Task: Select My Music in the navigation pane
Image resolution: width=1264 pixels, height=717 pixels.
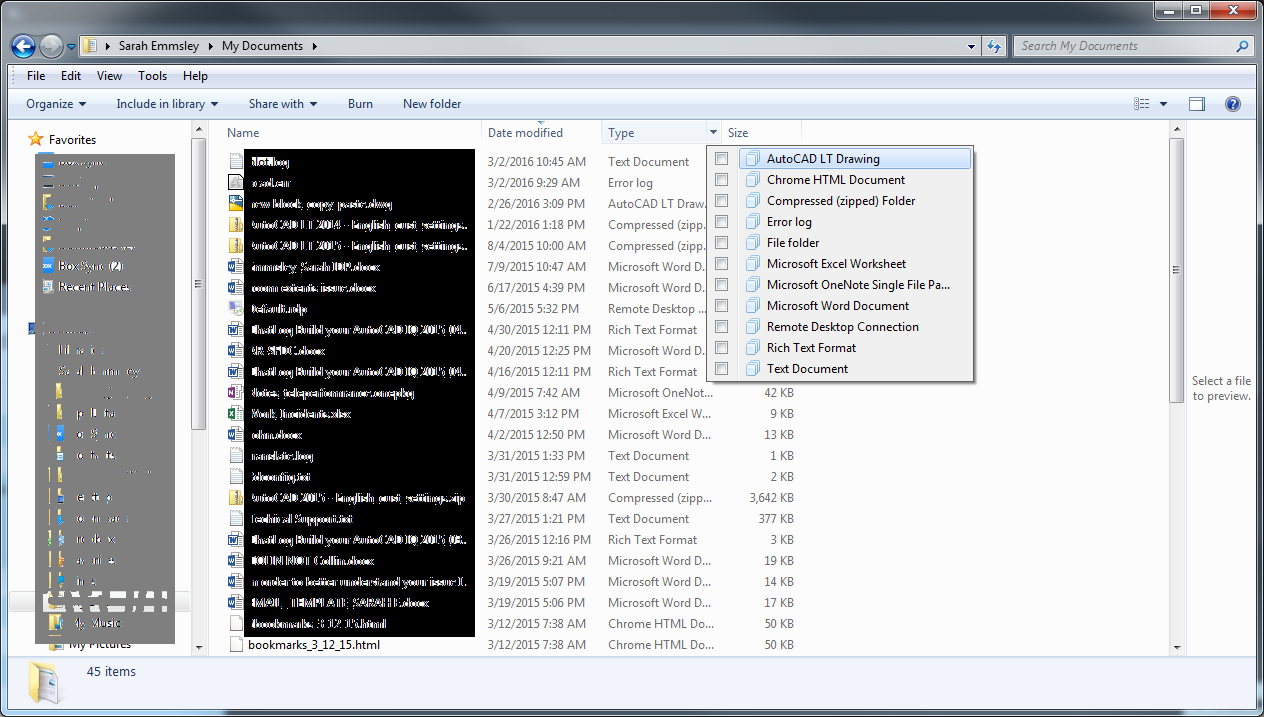Action: [x=98, y=623]
